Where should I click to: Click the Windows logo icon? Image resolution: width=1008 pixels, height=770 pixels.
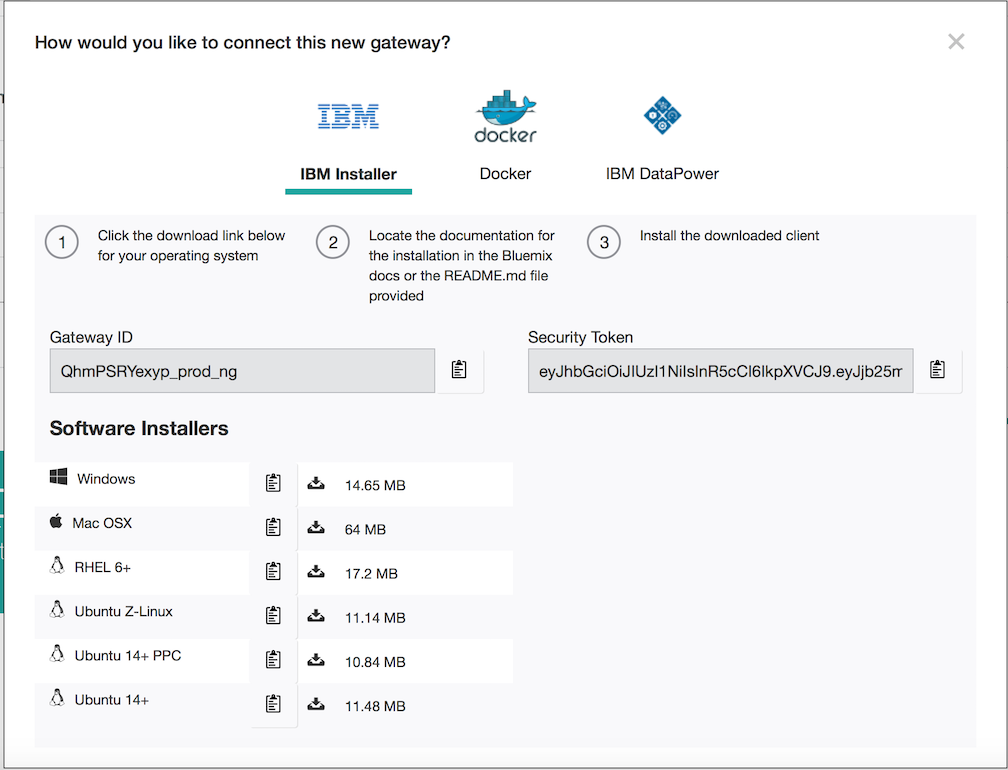coord(58,477)
